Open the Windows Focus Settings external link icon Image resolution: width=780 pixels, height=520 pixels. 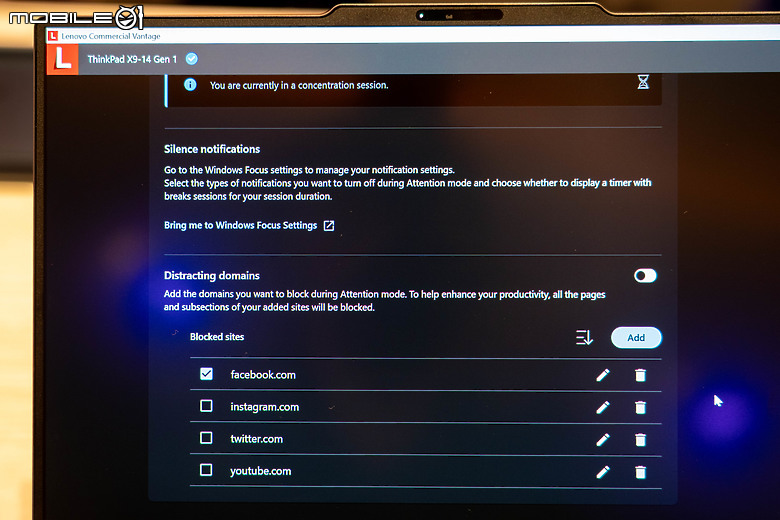tap(329, 225)
